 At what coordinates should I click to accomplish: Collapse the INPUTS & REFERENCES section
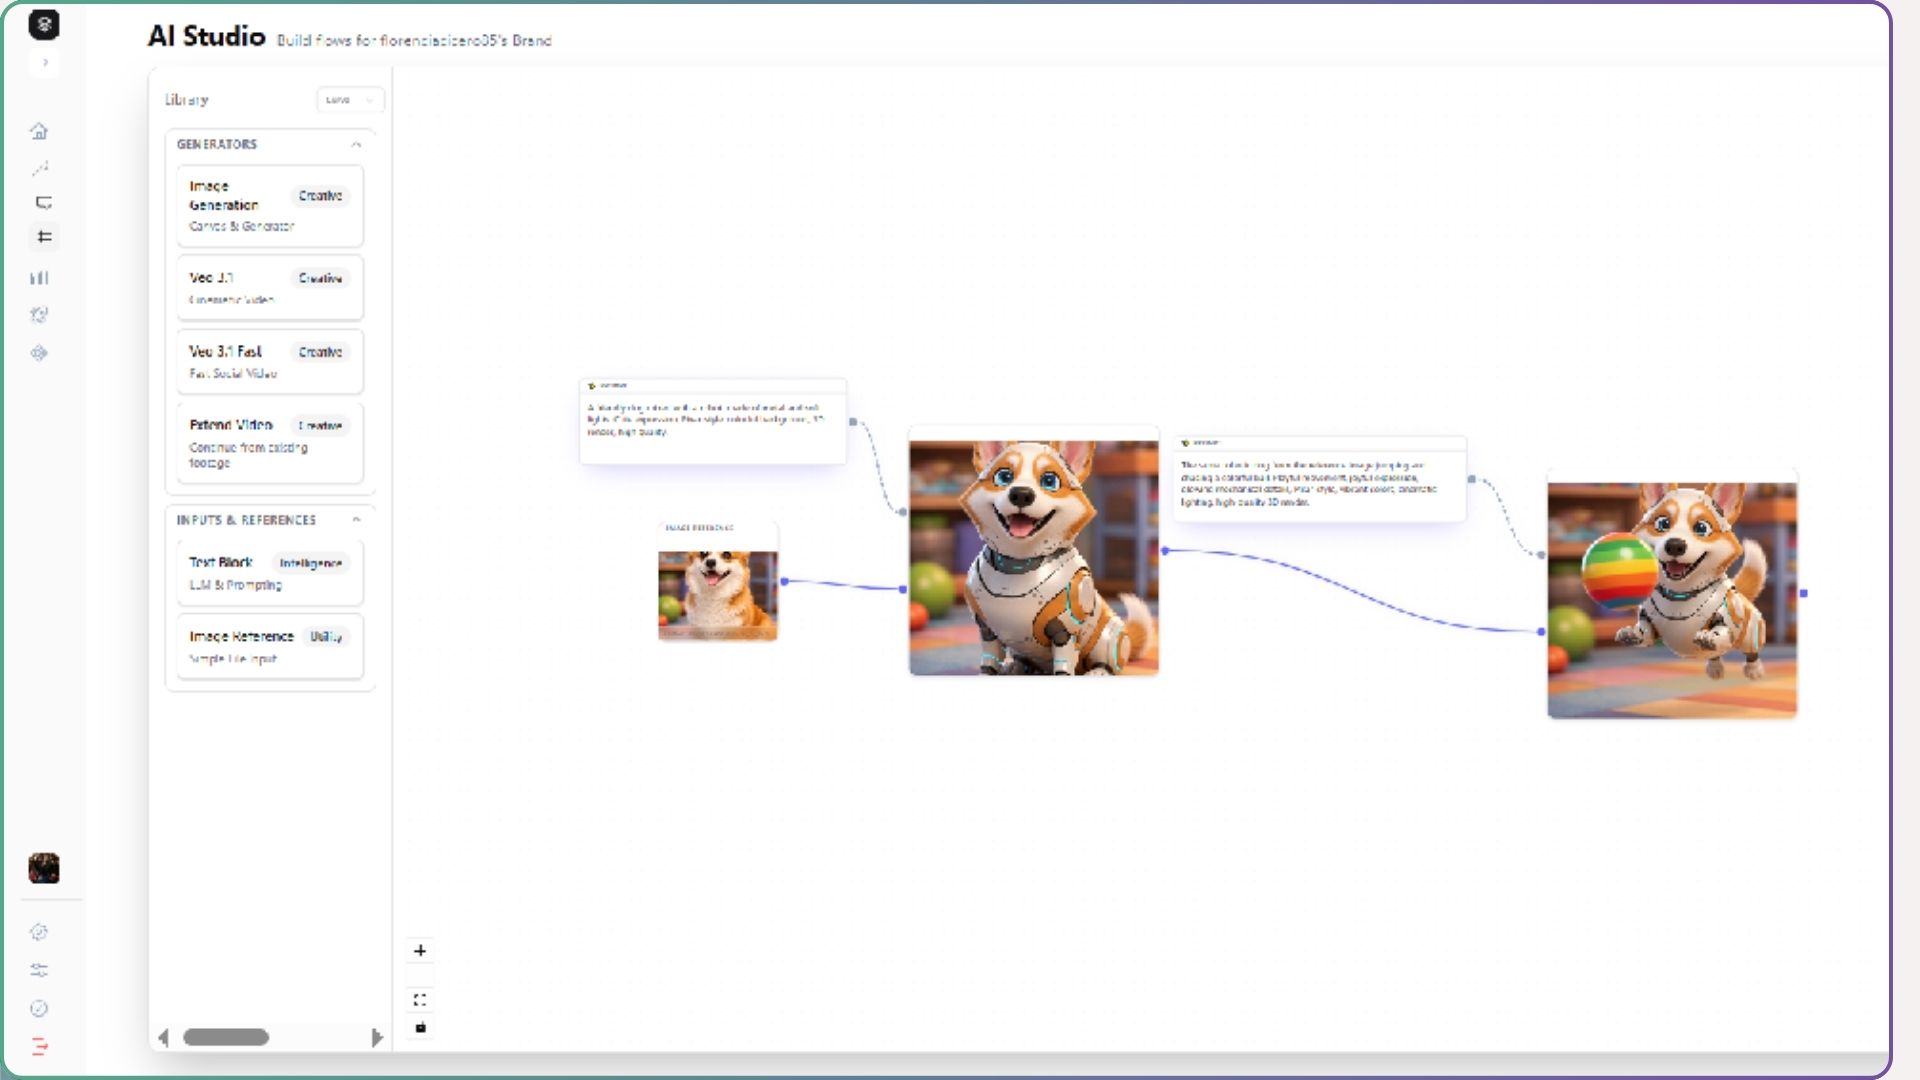click(356, 519)
